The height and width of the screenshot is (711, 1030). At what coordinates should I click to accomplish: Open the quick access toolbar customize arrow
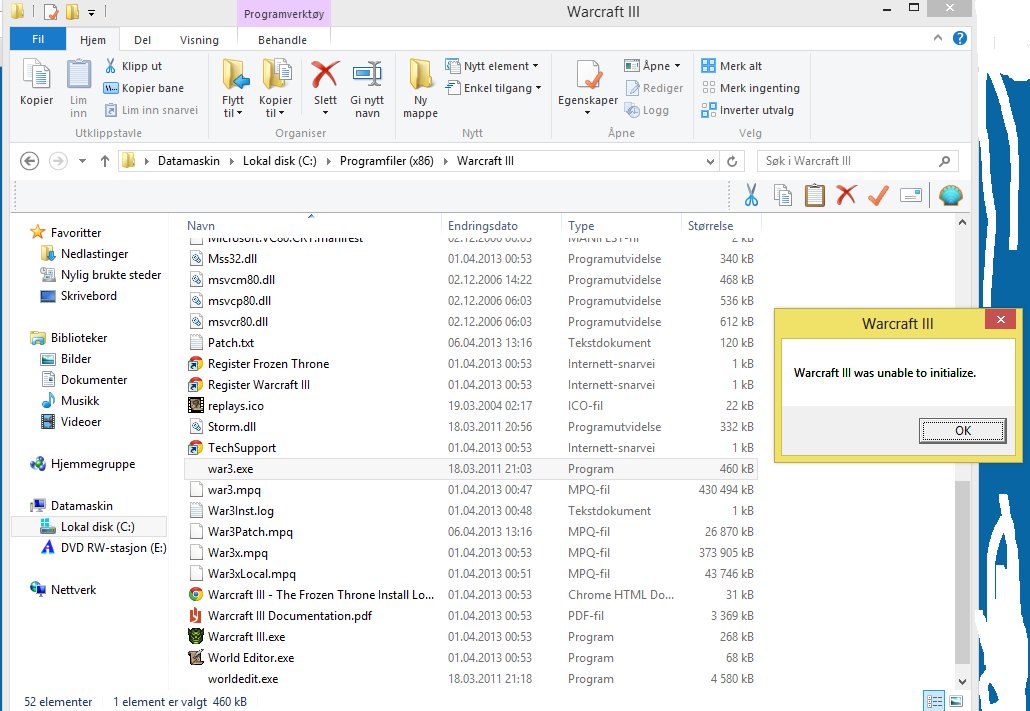pyautogui.click(x=91, y=12)
